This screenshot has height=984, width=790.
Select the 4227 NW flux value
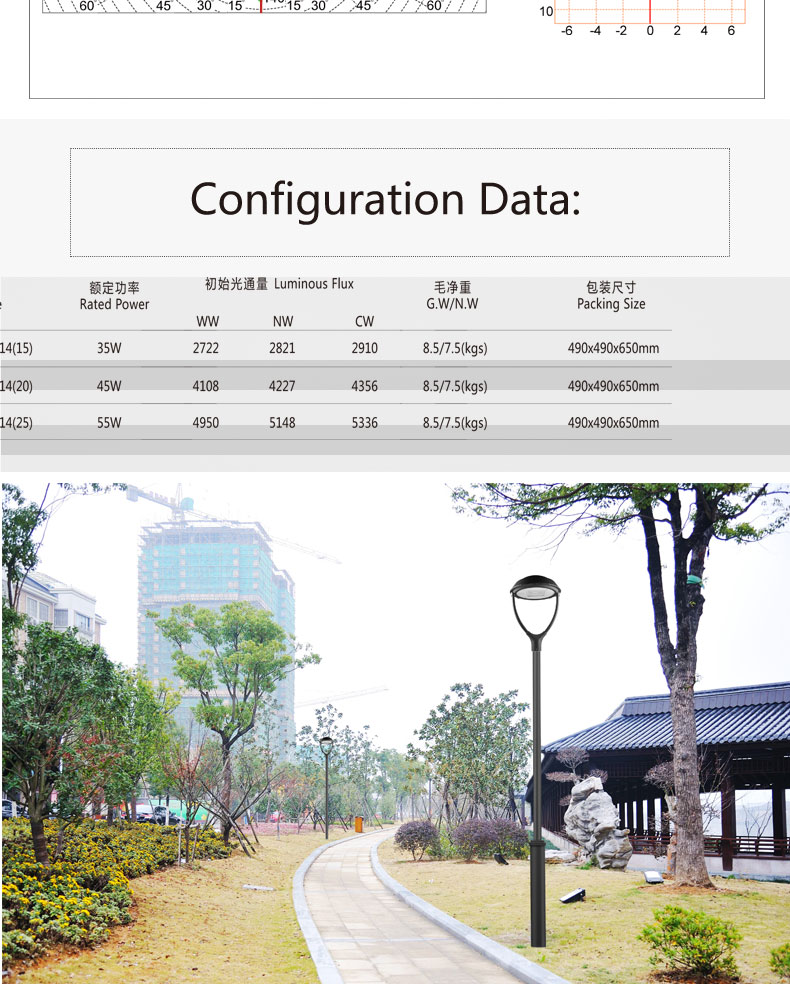coord(282,386)
